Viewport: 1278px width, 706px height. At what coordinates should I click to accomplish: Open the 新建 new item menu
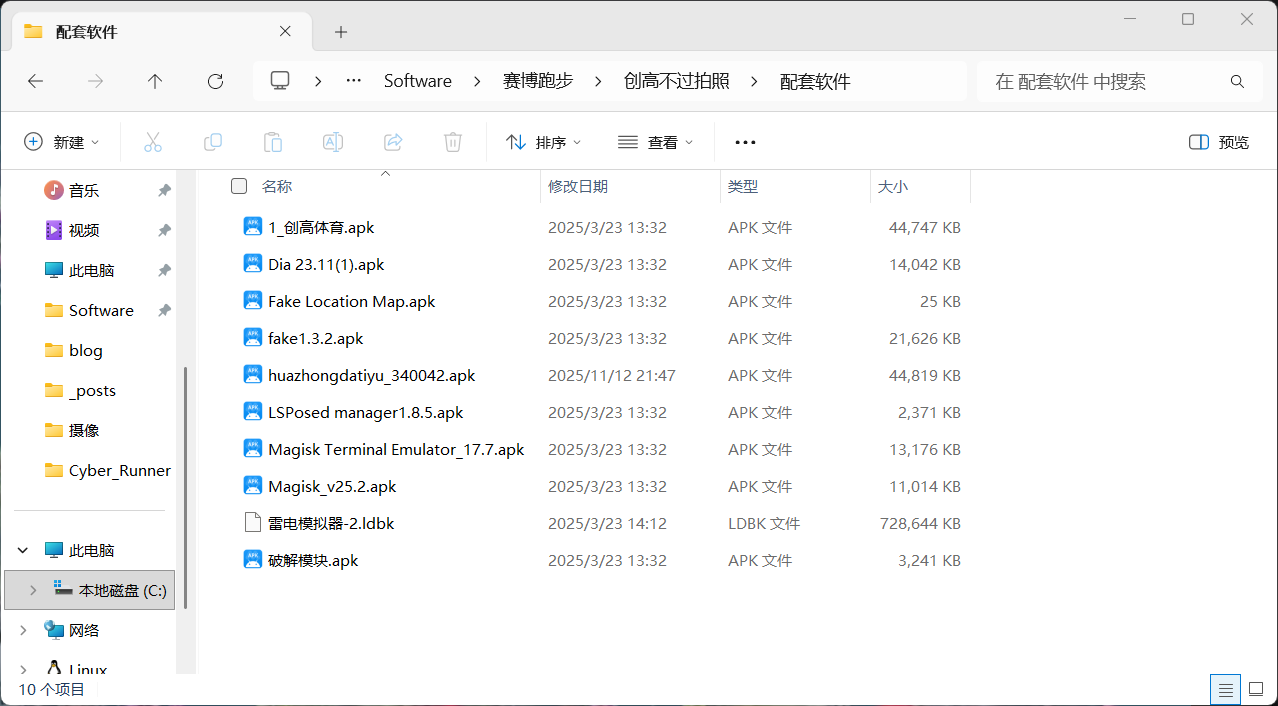click(x=62, y=142)
